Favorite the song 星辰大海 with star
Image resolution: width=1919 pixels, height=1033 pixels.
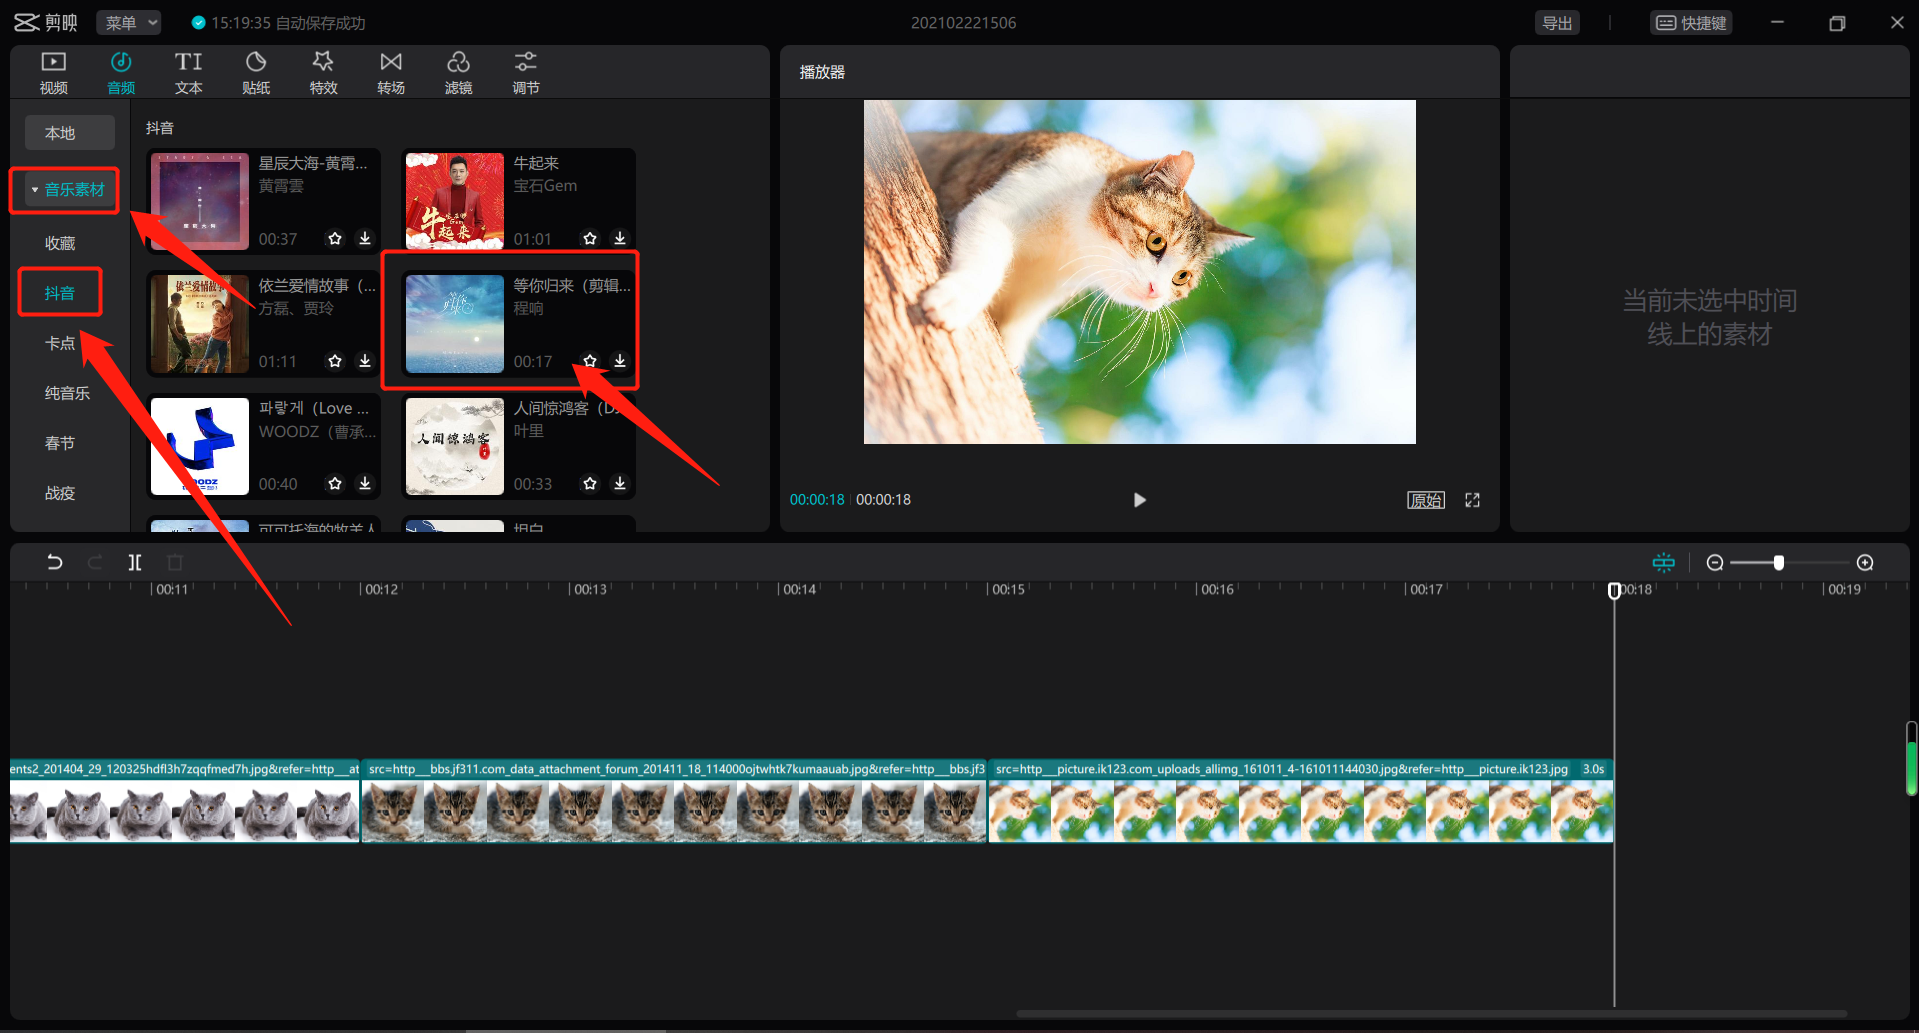tap(335, 238)
